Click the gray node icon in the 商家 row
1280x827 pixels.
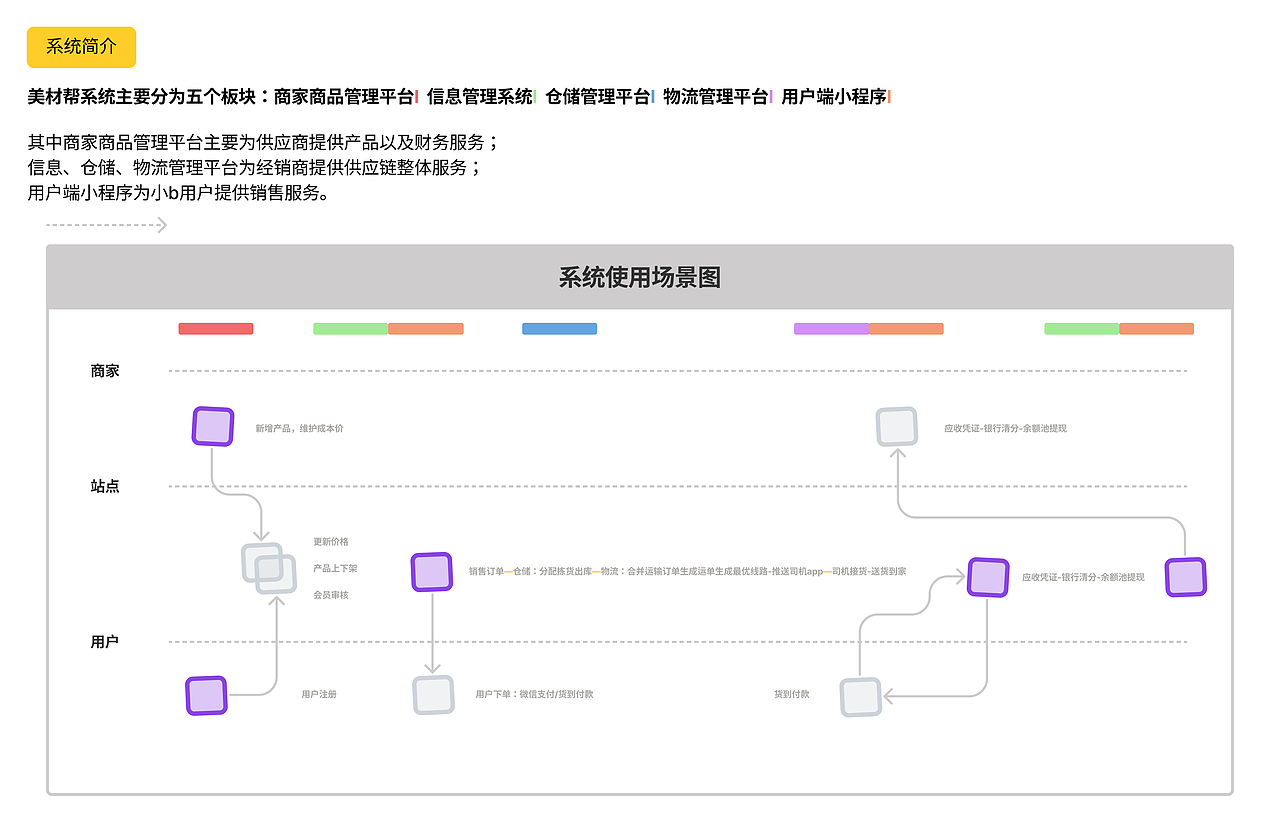[x=897, y=426]
